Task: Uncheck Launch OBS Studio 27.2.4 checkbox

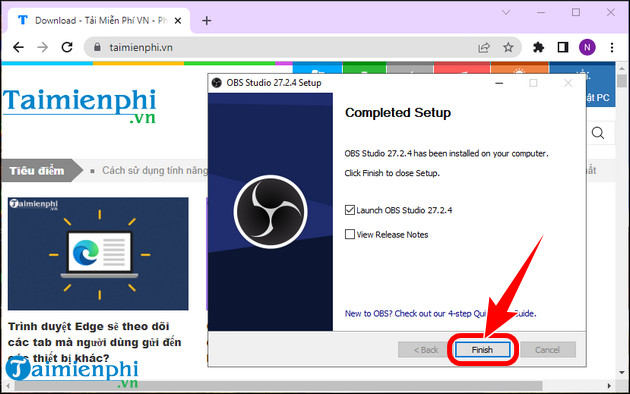Action: (x=350, y=210)
